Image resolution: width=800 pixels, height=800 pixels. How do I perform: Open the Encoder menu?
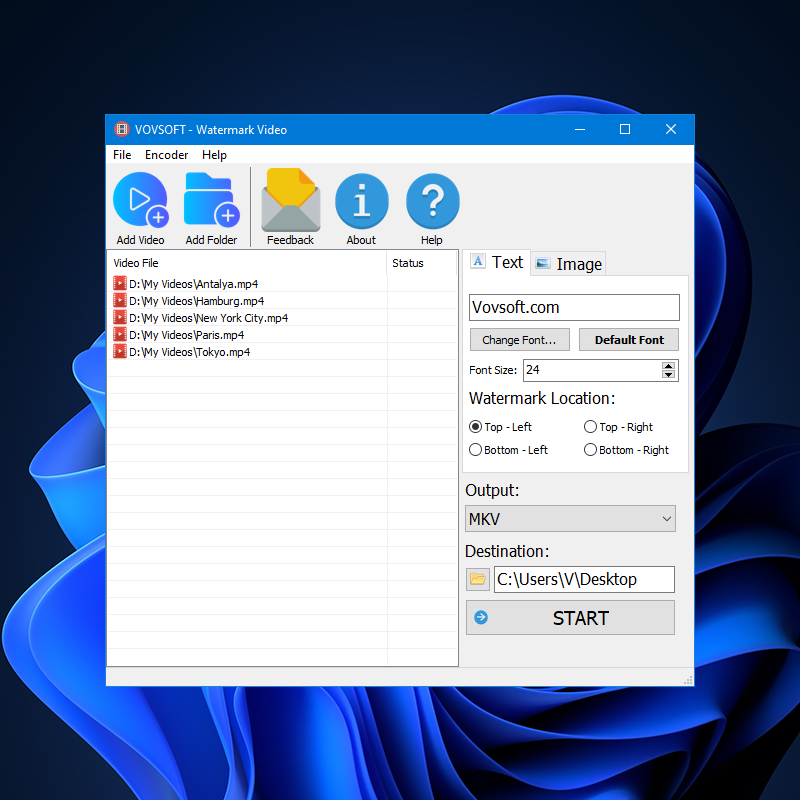(x=166, y=155)
